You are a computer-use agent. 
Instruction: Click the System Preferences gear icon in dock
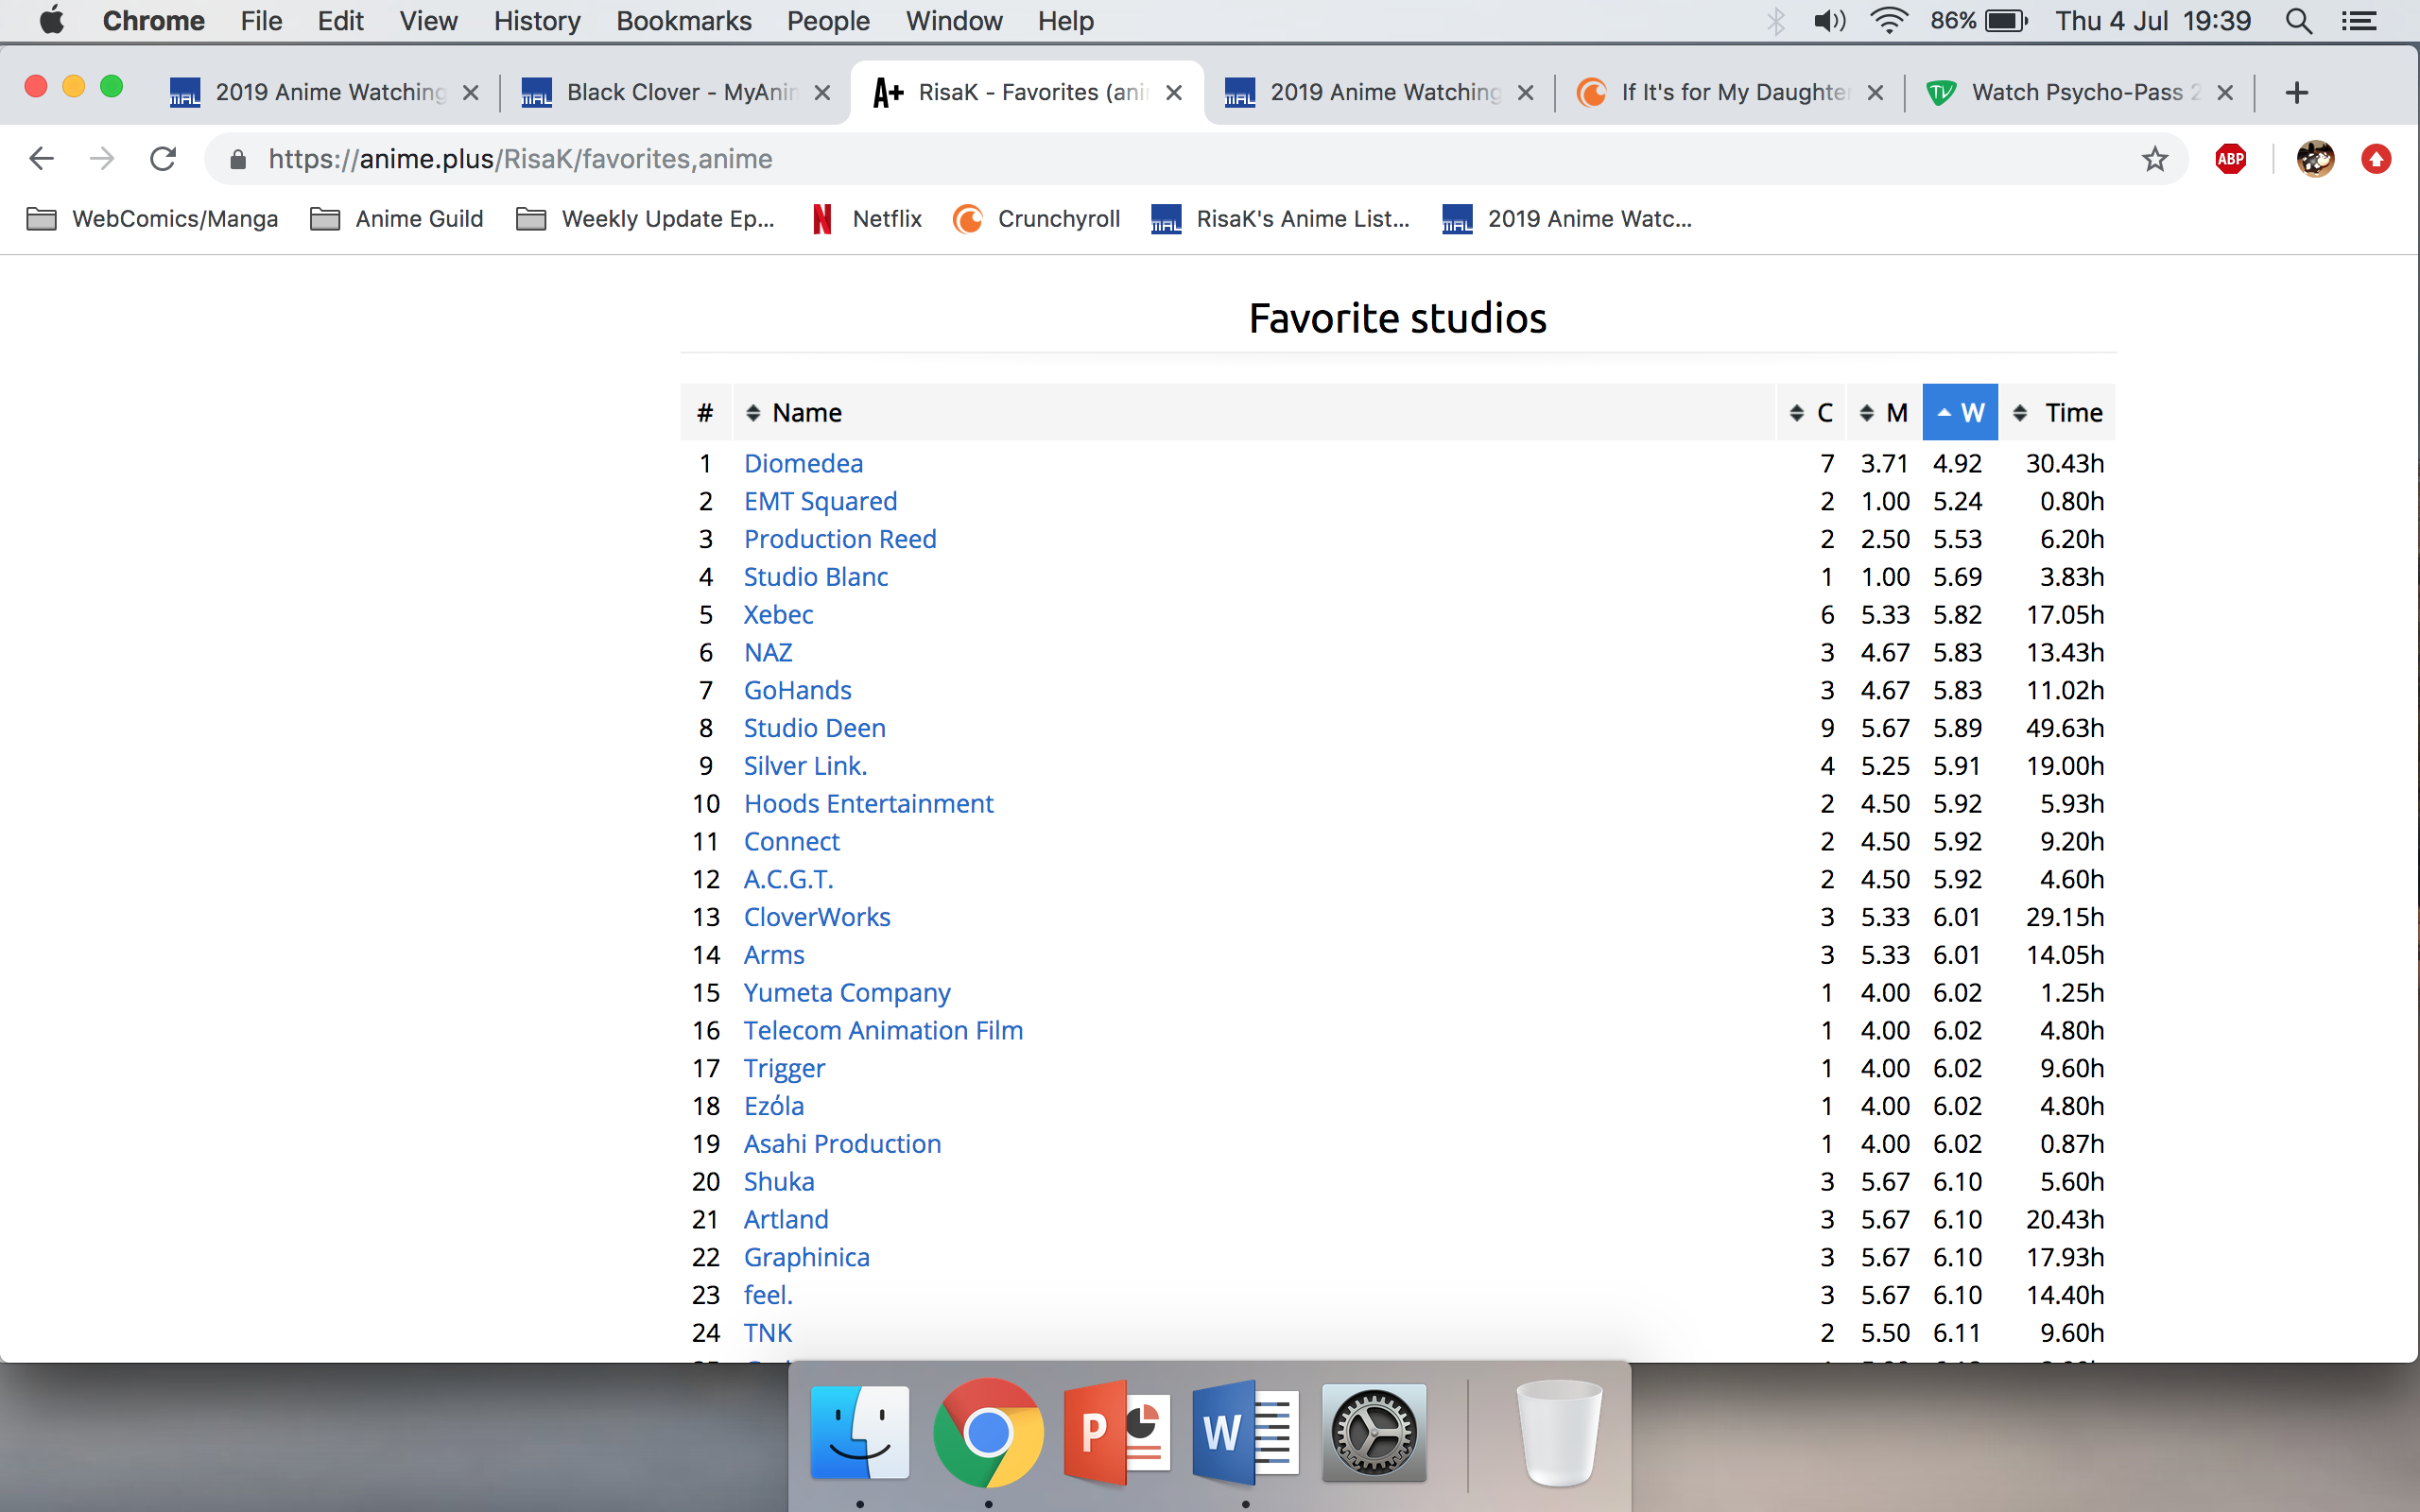click(1374, 1435)
